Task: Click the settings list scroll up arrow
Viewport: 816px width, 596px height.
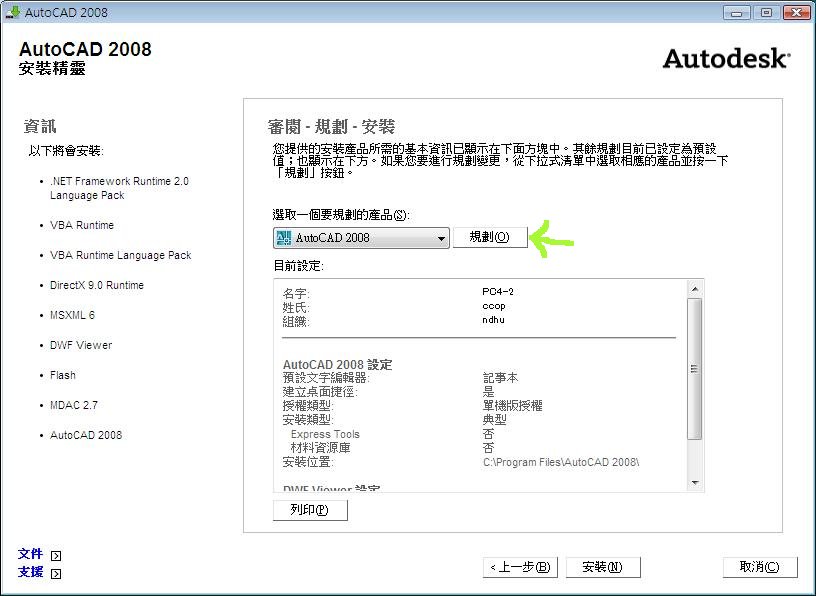Action: 695,288
